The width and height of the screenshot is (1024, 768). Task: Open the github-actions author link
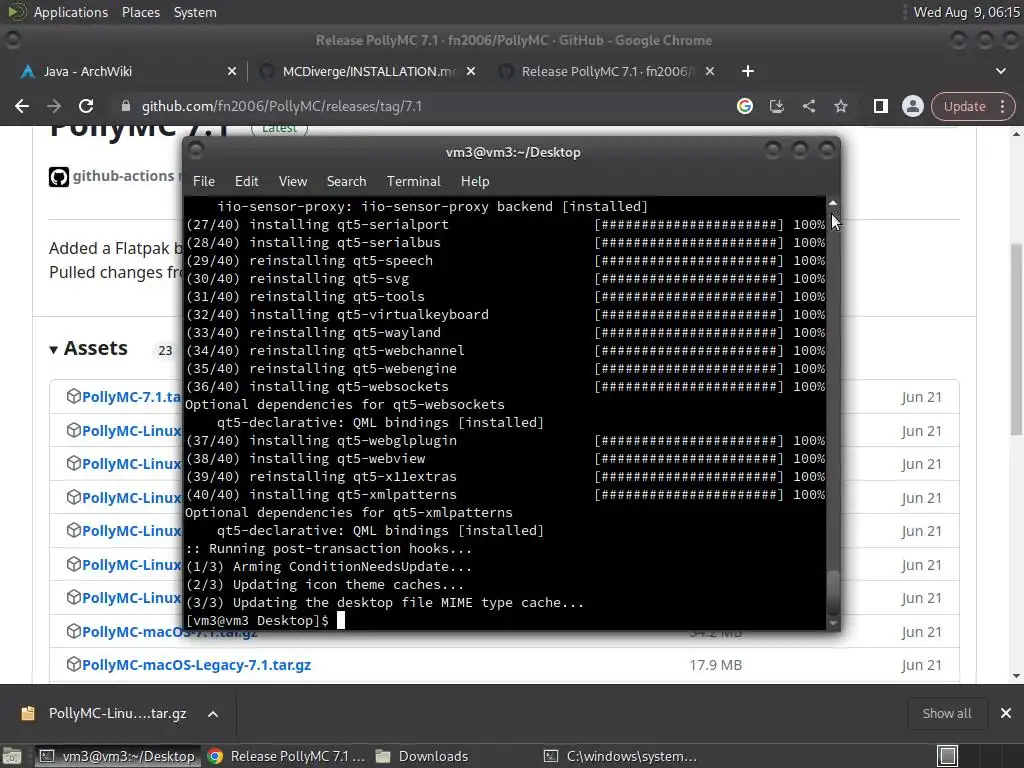123,176
